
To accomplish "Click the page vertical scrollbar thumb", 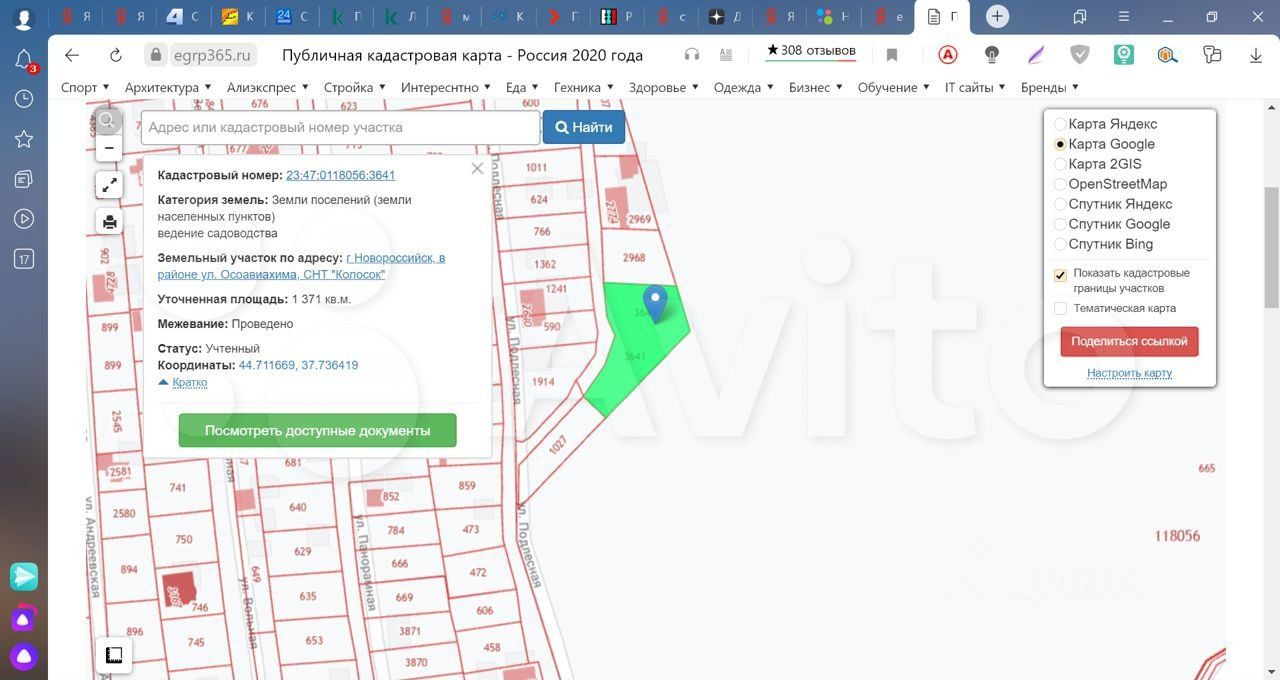I will coord(1272,247).
